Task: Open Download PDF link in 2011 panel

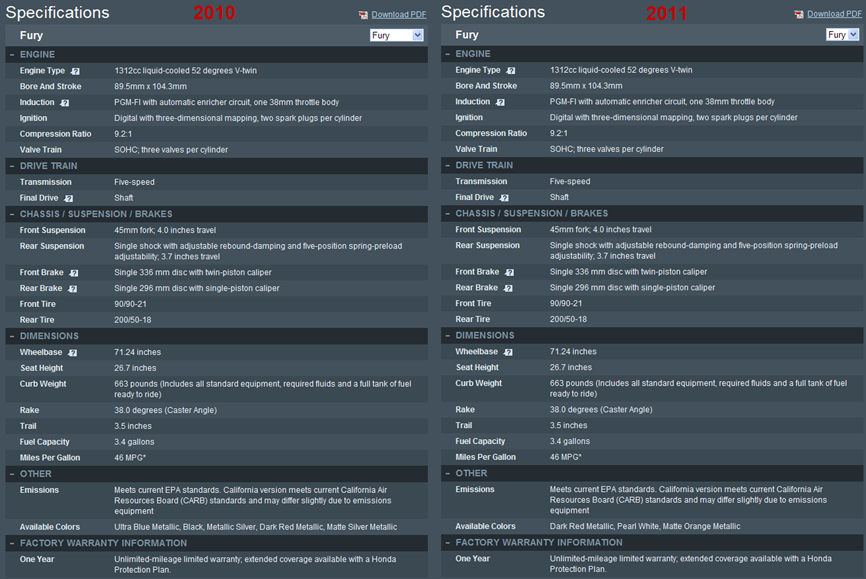Action: pos(834,14)
